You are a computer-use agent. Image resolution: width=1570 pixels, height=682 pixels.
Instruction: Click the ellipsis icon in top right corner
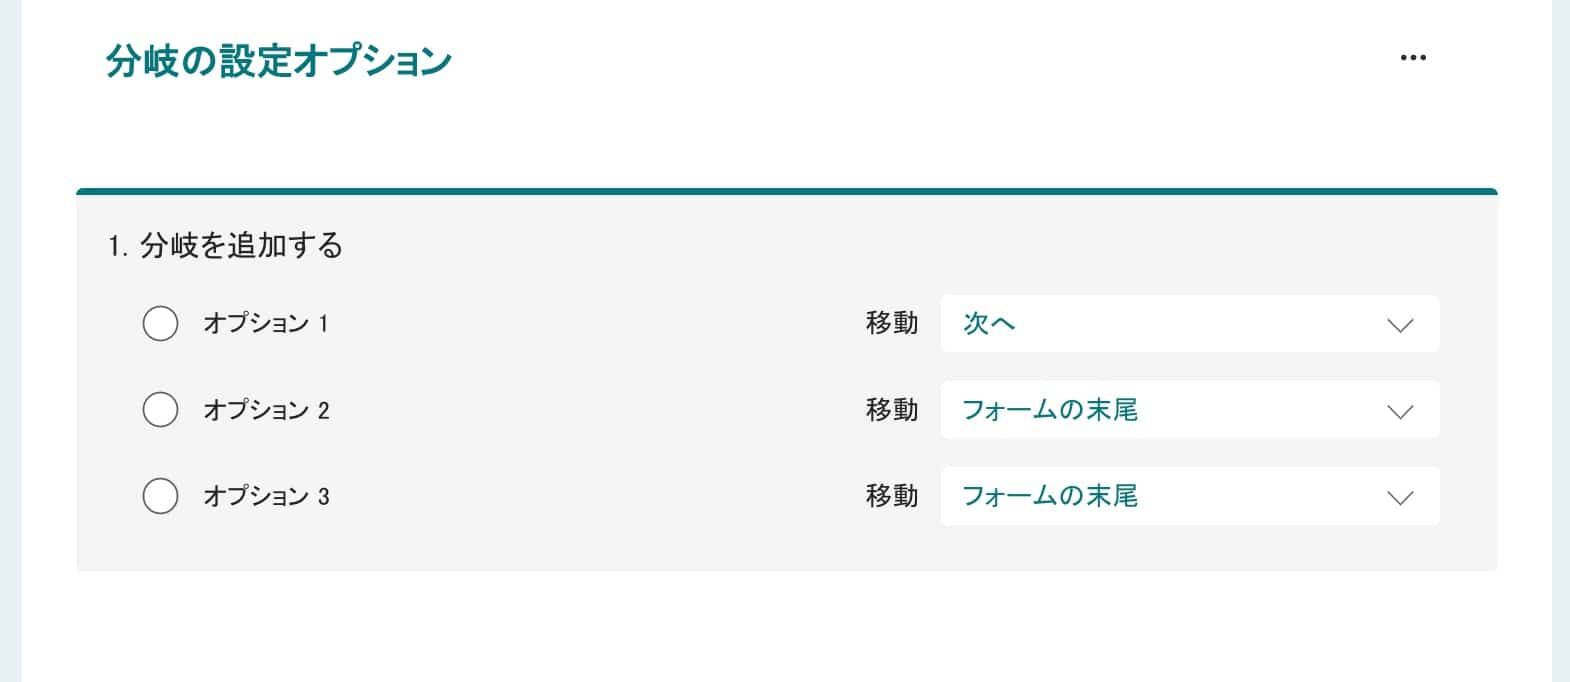click(1413, 57)
